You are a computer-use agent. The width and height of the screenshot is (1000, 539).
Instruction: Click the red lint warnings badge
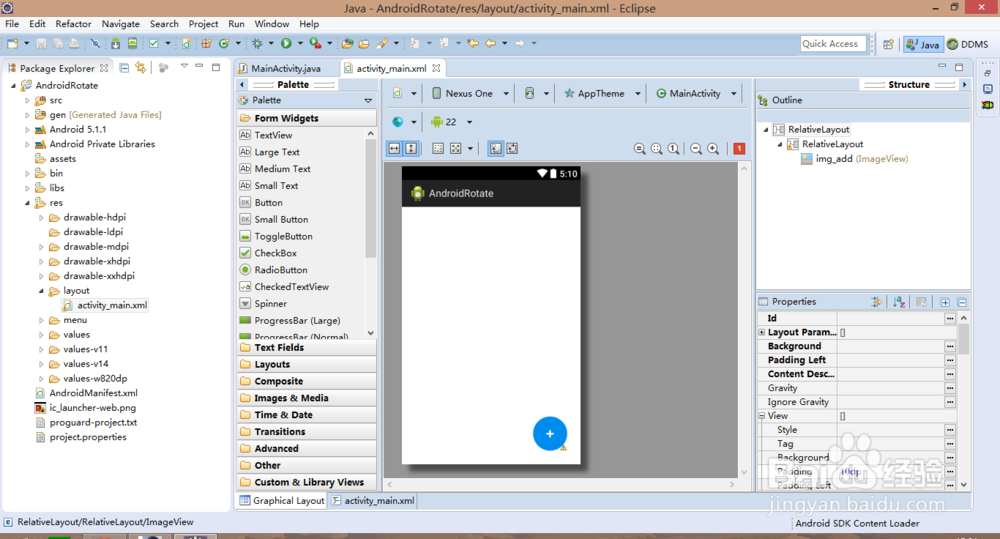pos(739,149)
